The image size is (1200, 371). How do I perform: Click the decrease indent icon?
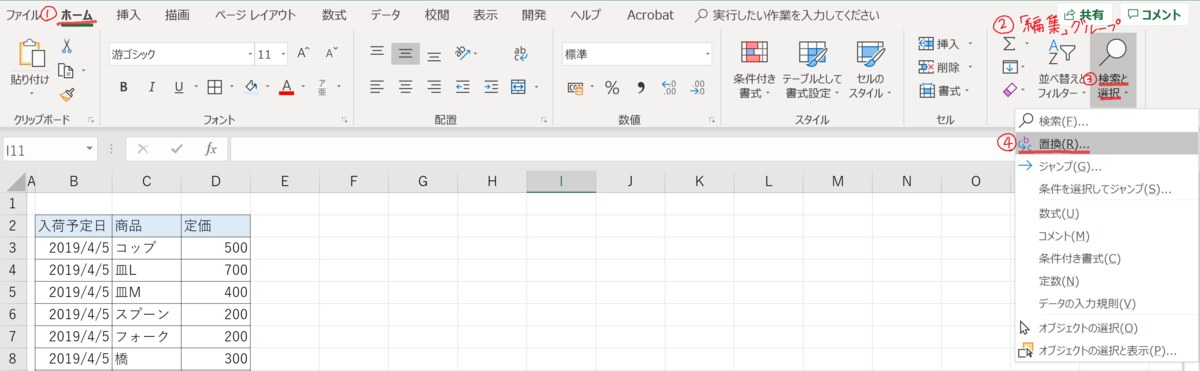point(463,87)
